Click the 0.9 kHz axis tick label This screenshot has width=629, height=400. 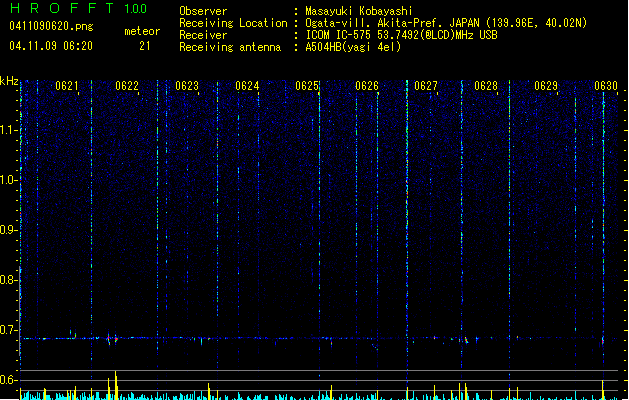click(x=8, y=230)
